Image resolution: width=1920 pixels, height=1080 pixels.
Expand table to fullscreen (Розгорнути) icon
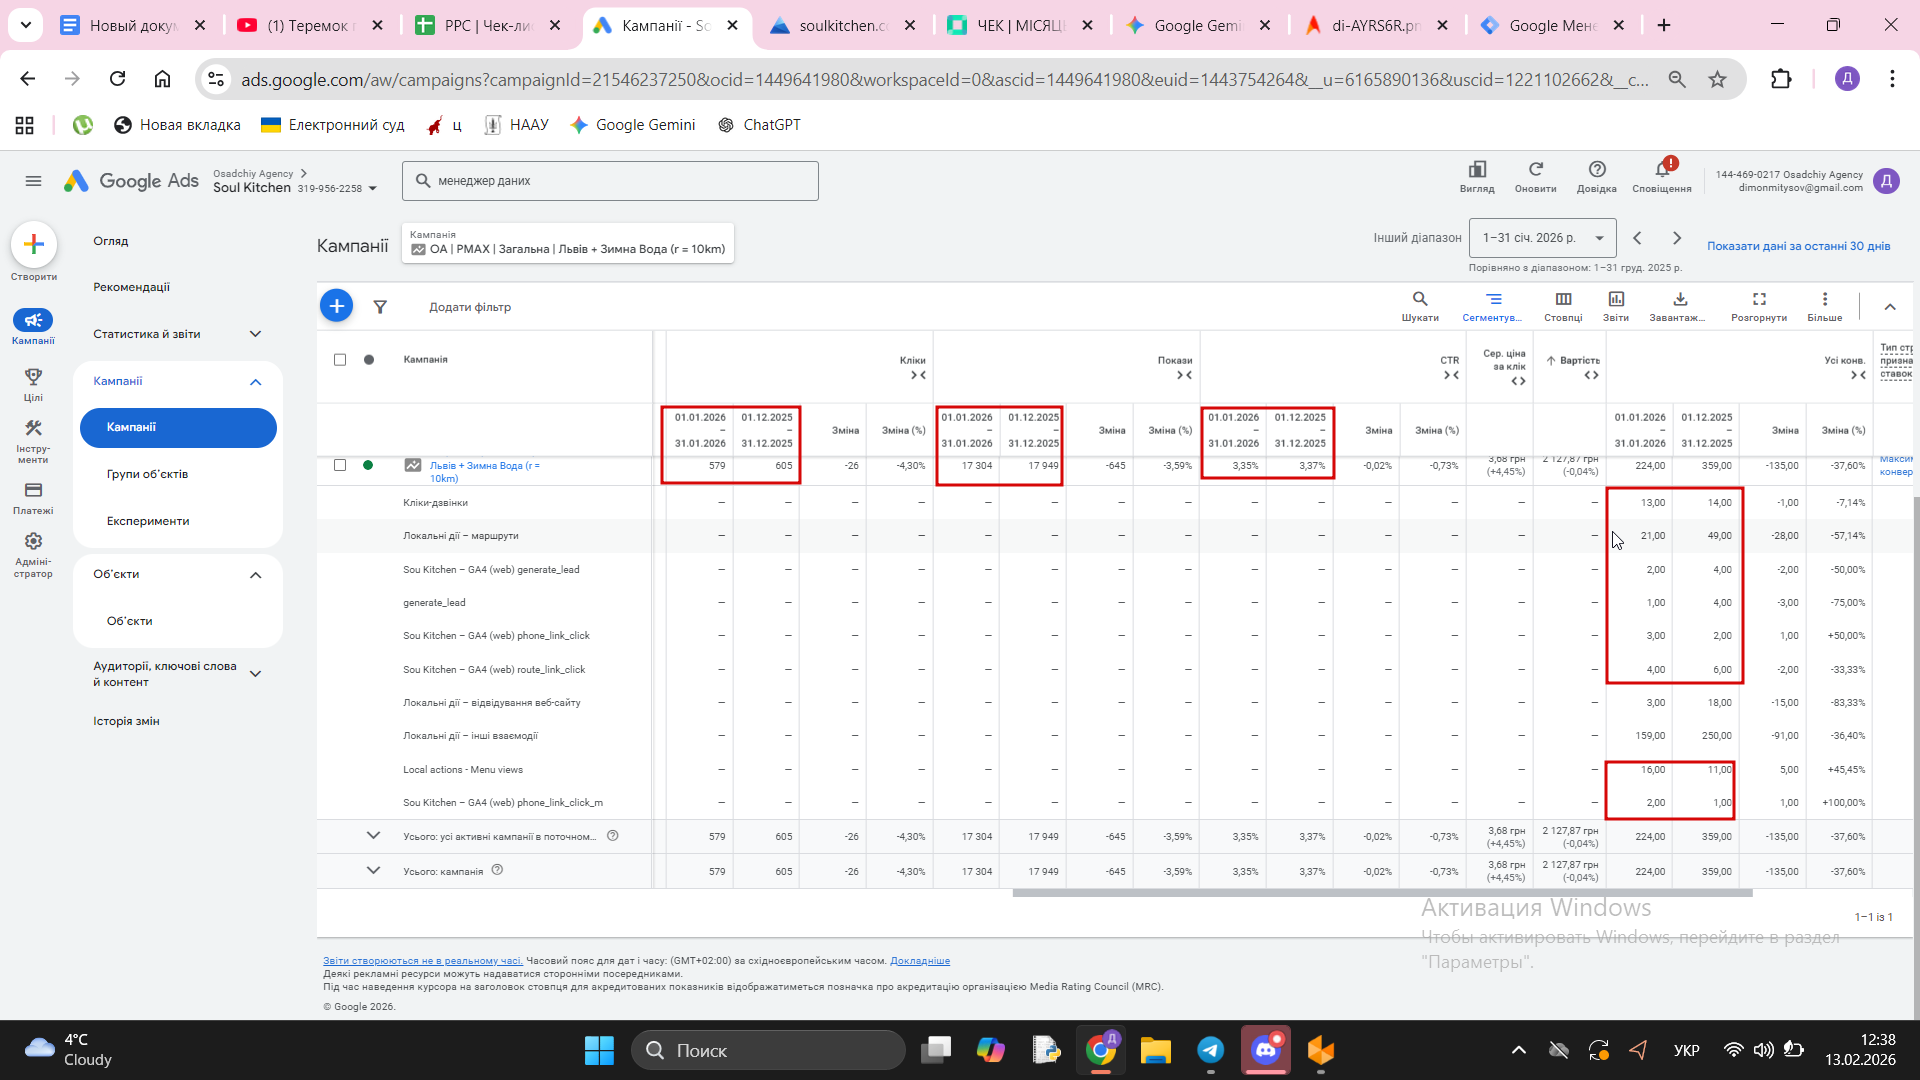[1758, 300]
